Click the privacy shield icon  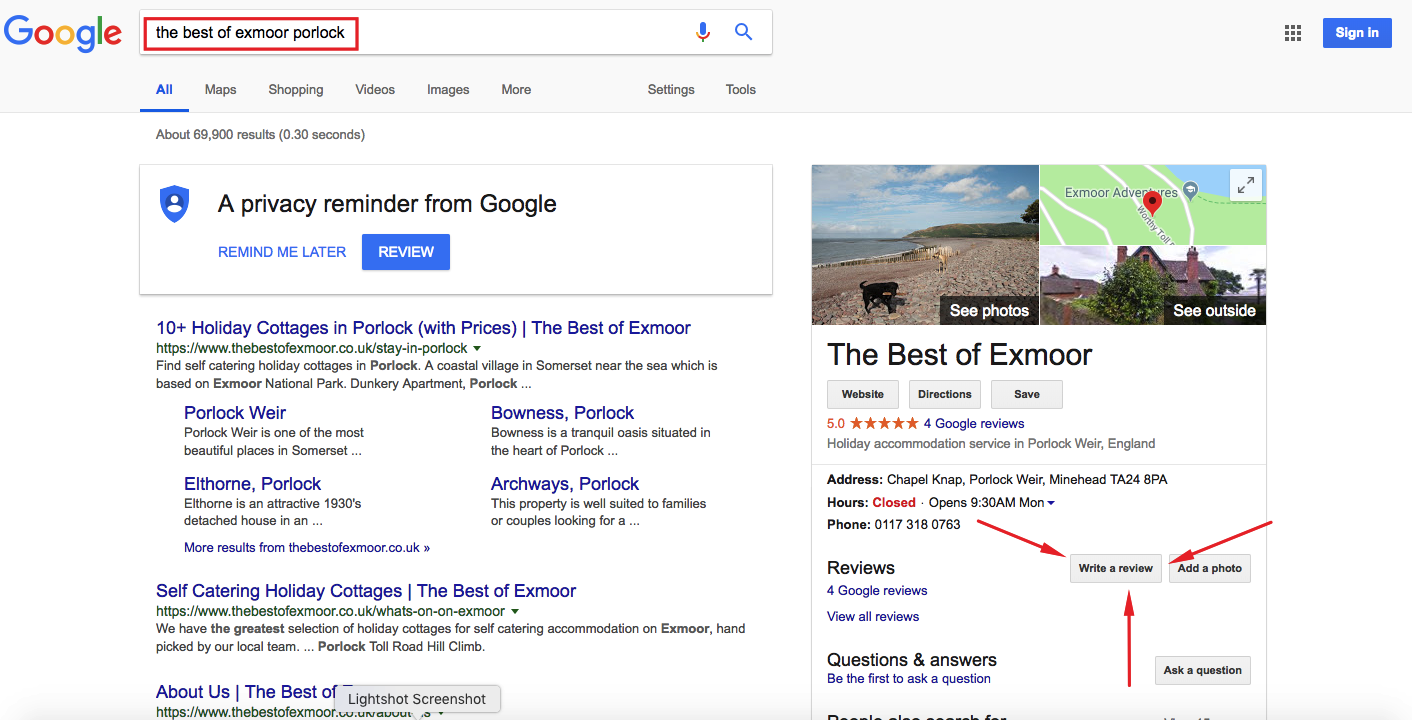[174, 204]
